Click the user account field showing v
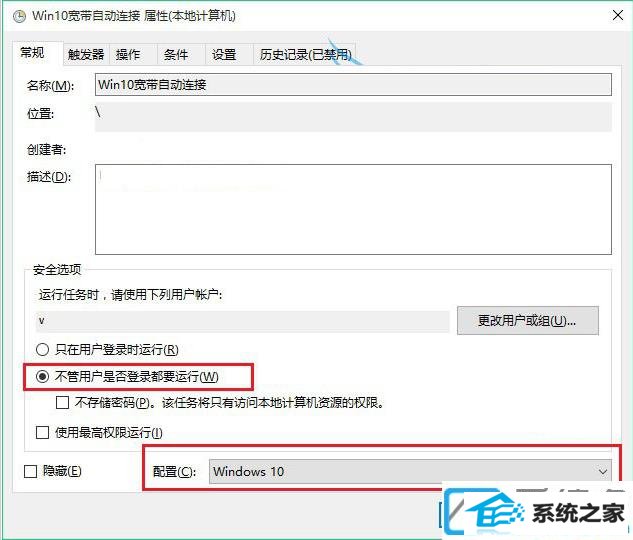Screen dimensions: 633x540 coord(243,321)
